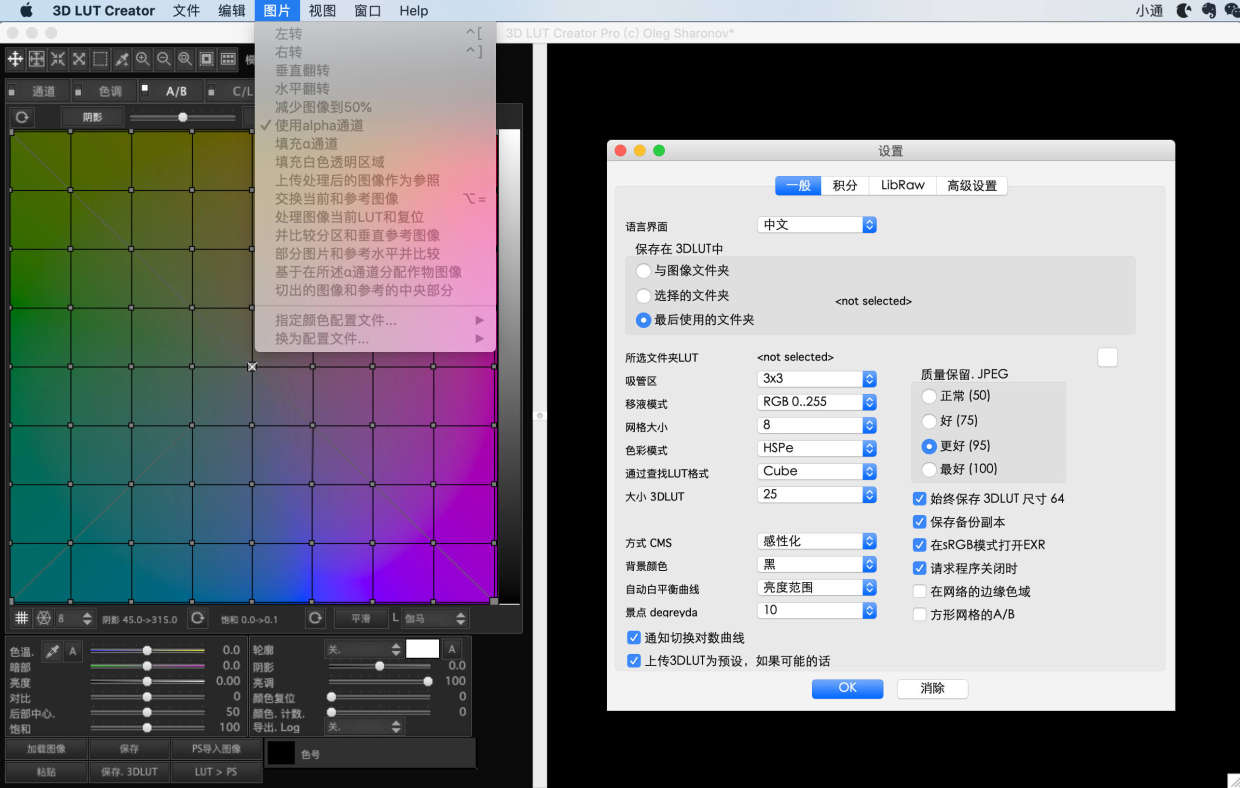Click the third magnifier zoom-reset icon

pos(185,59)
